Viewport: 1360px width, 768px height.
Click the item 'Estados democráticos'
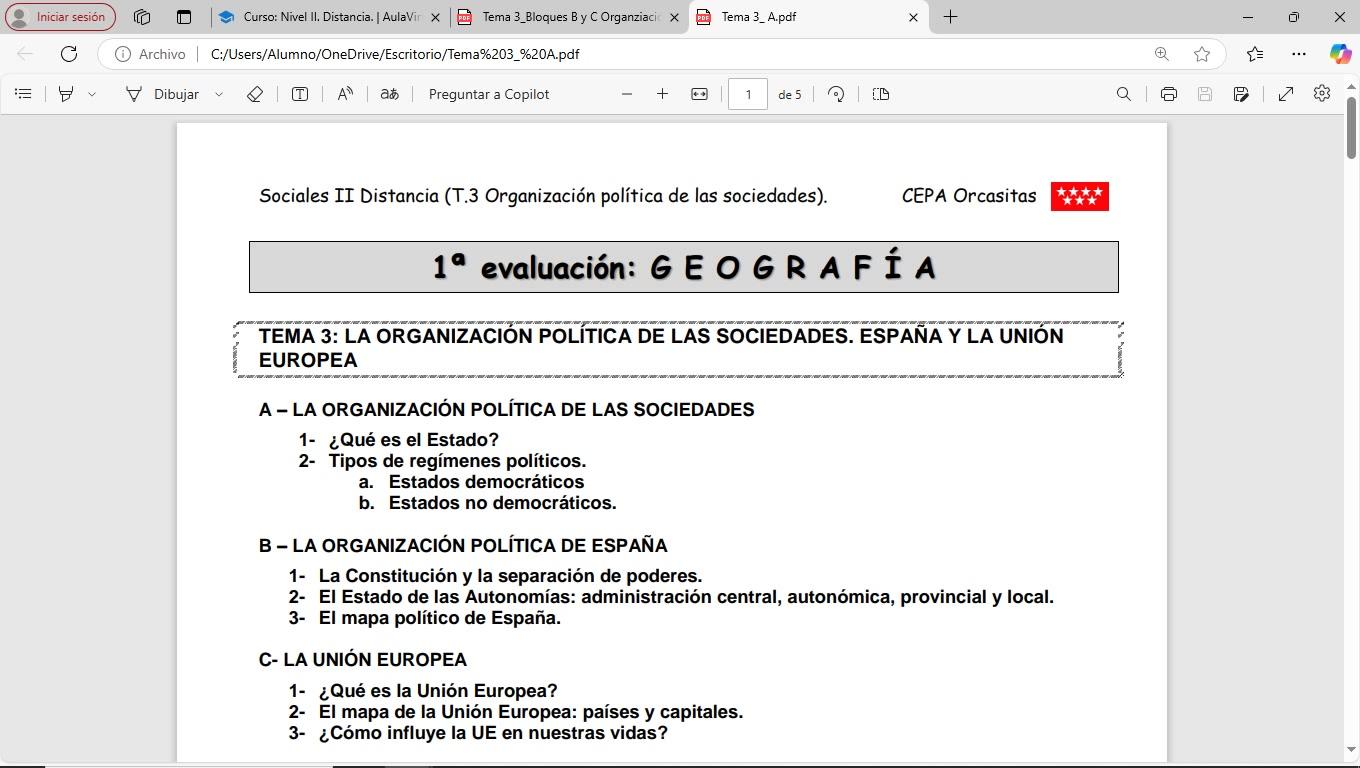487,482
